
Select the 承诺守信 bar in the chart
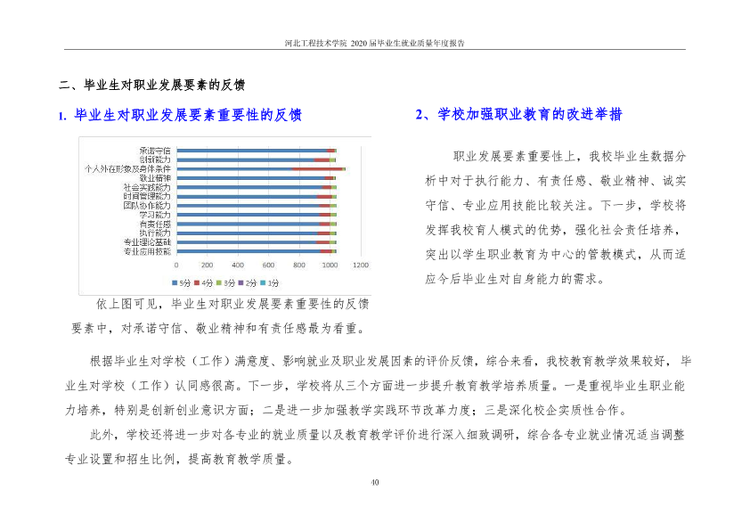[x=257, y=151]
